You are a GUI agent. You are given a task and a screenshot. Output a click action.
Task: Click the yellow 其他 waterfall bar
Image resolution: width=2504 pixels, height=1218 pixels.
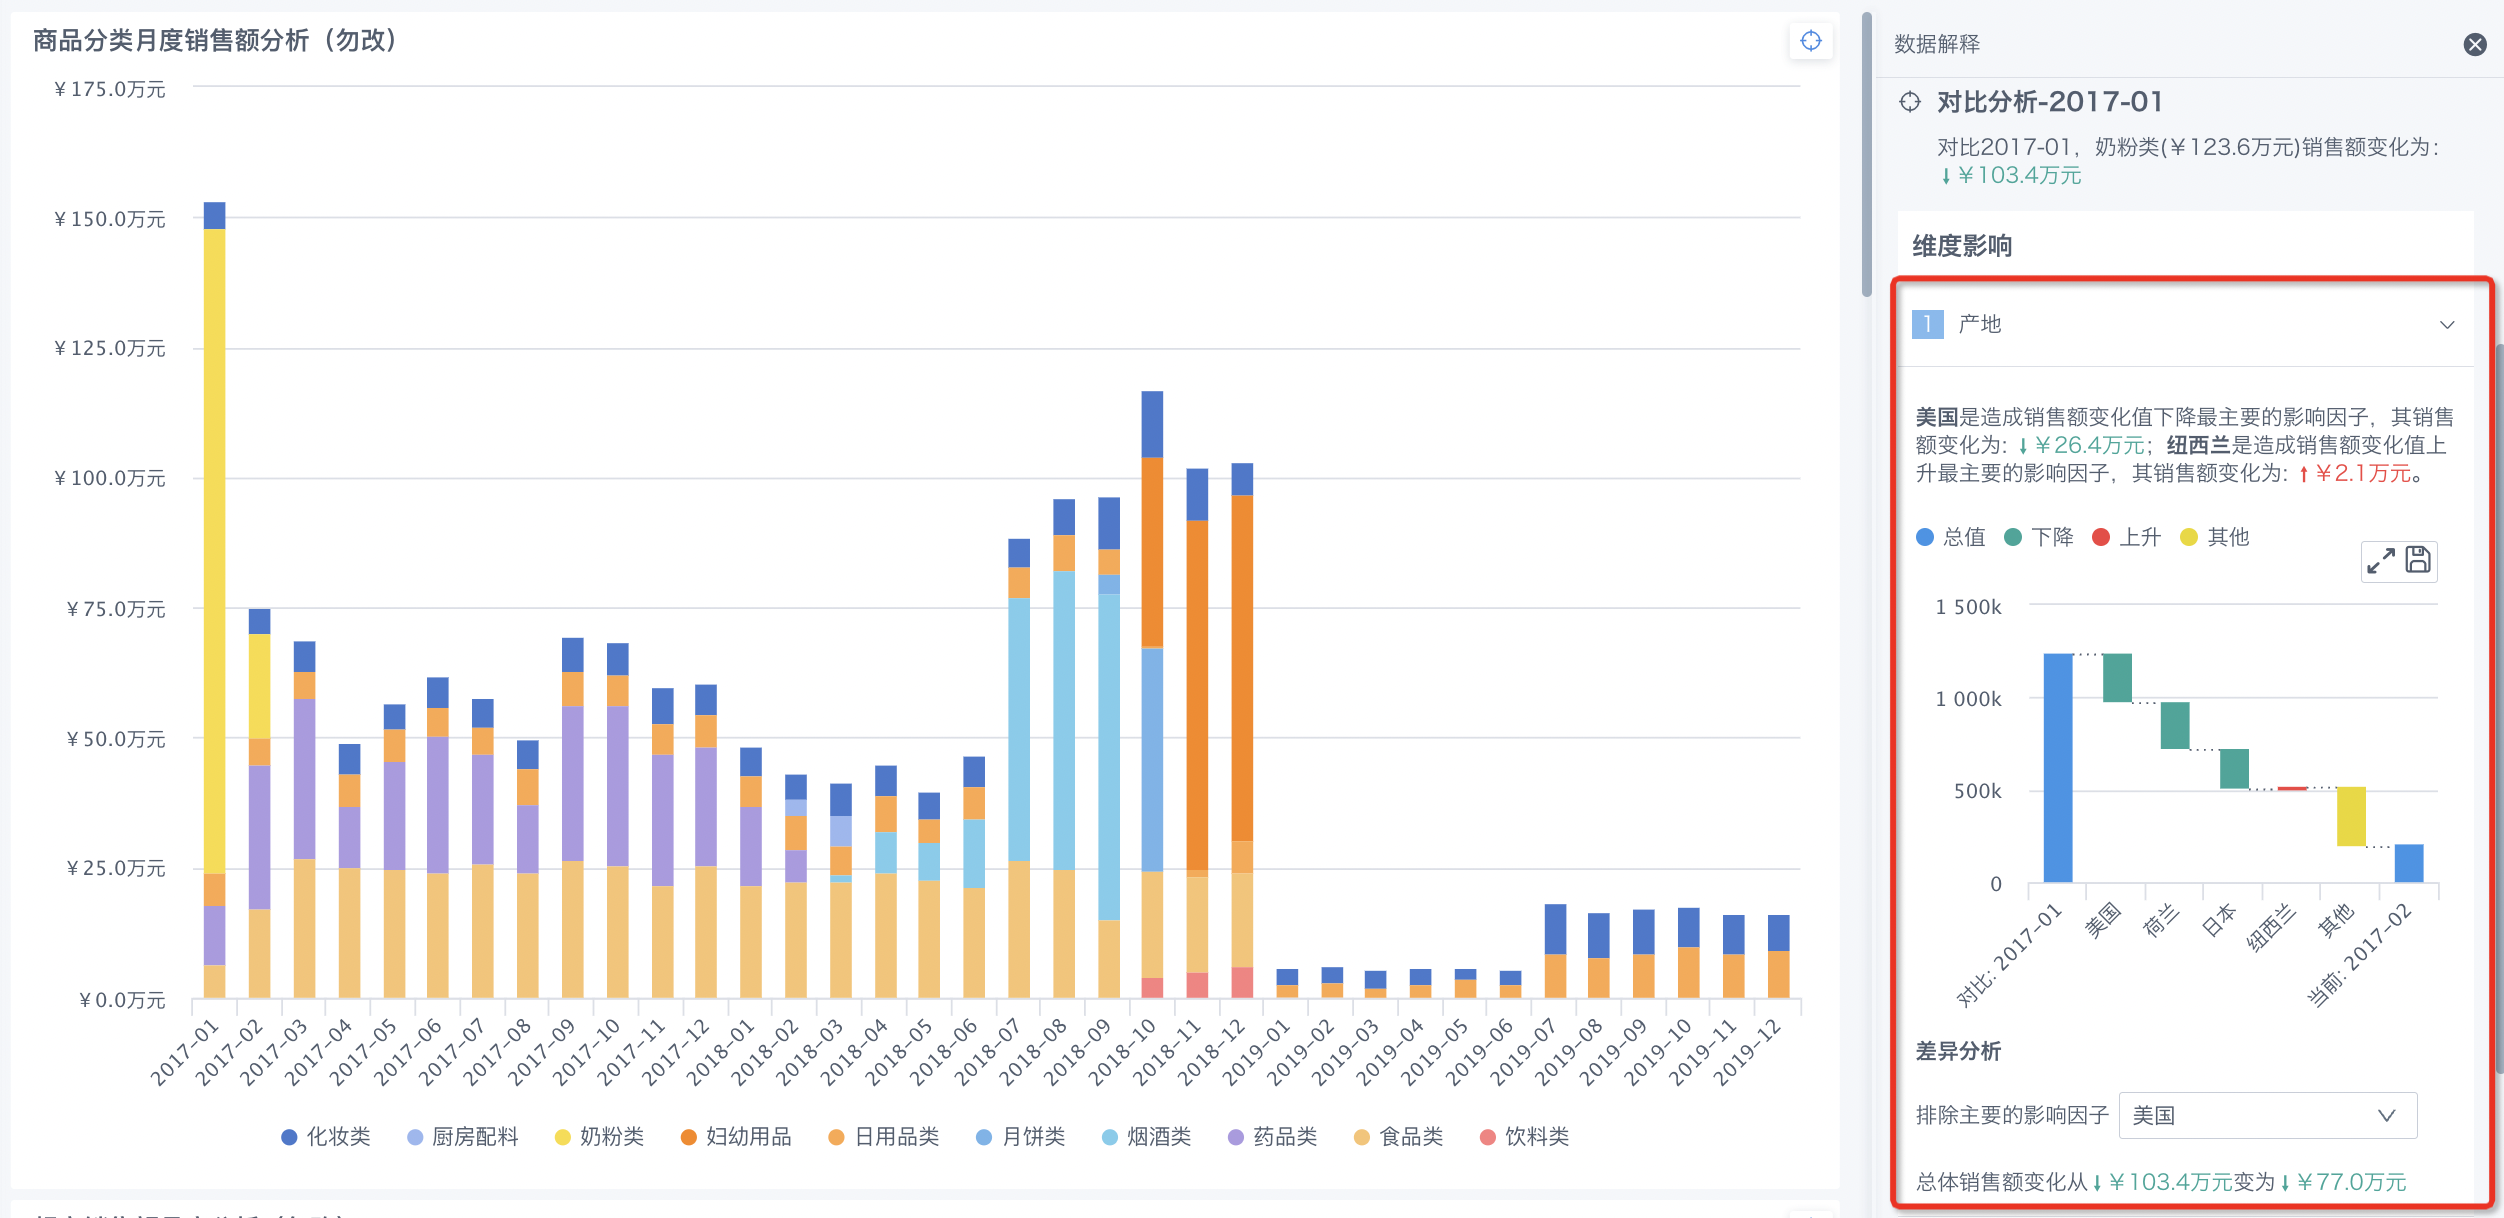point(2351,816)
